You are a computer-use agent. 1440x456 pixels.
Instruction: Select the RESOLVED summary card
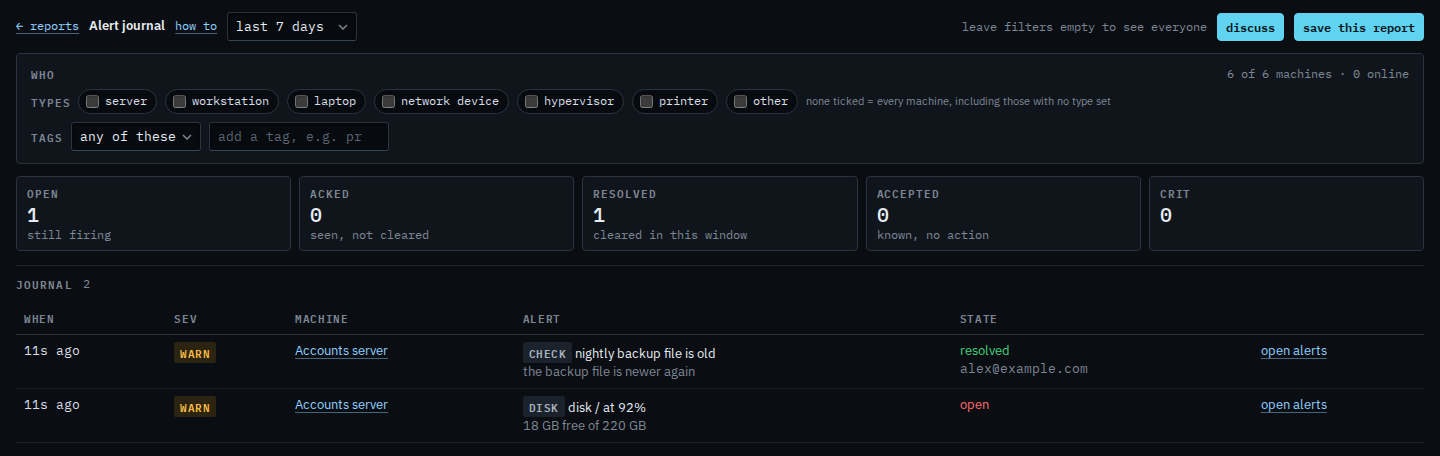click(720, 214)
